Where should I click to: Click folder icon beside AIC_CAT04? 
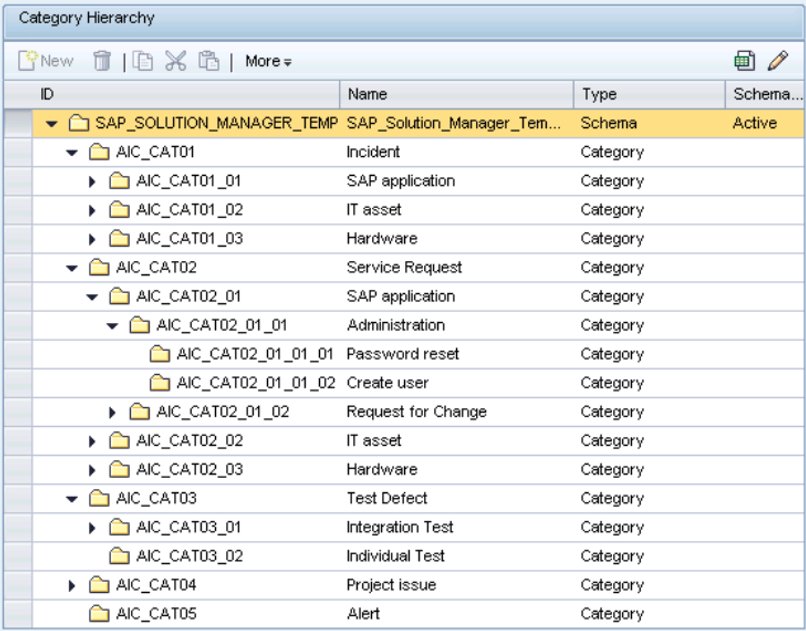pos(99,584)
